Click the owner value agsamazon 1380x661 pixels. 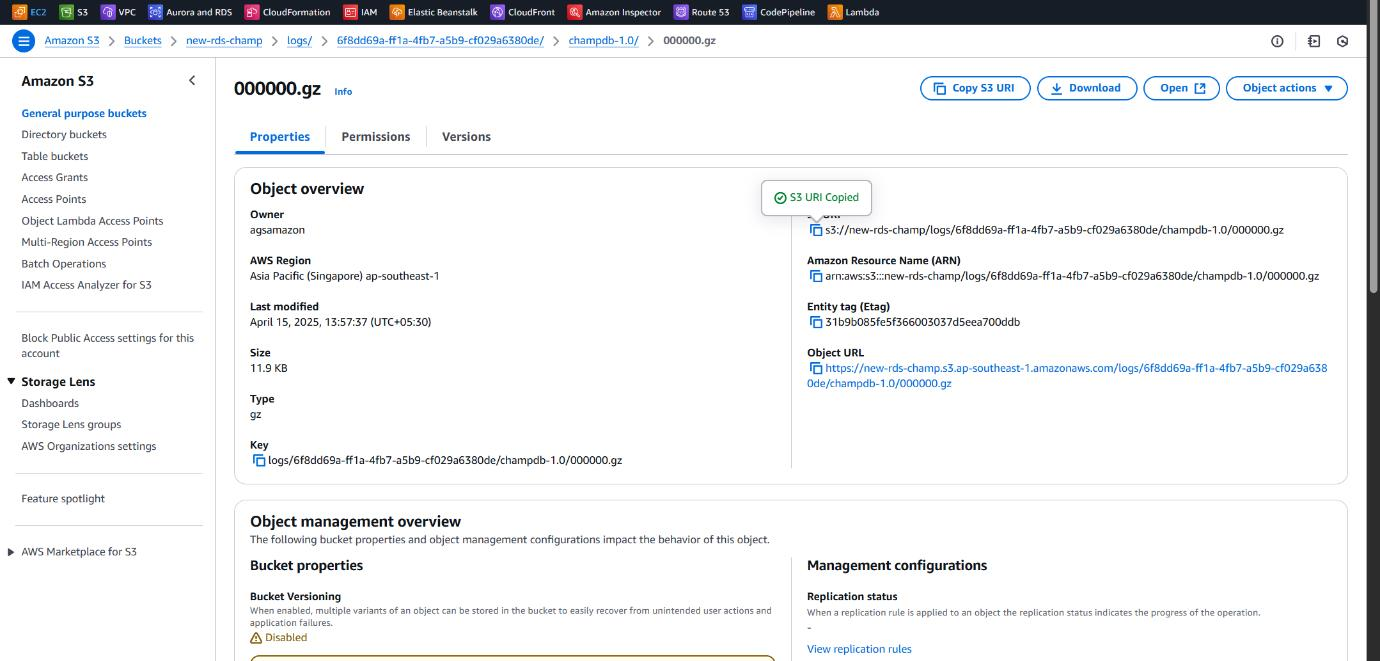pos(277,230)
